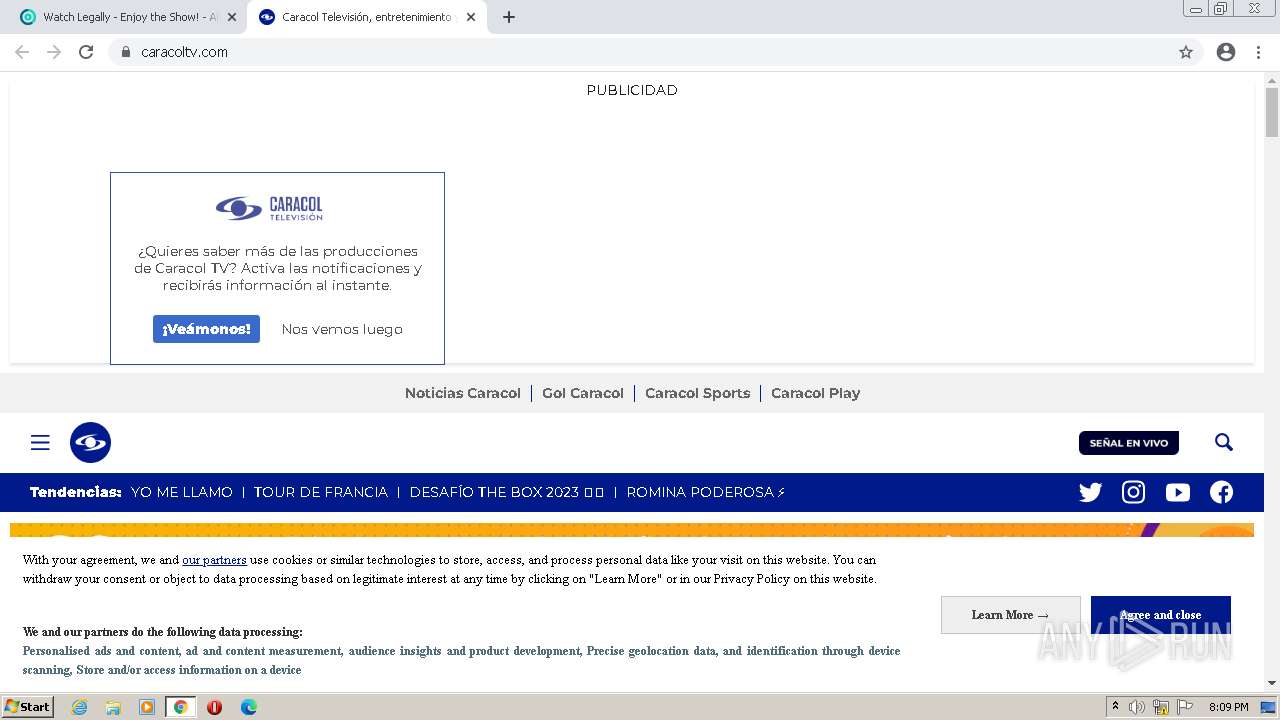Screen dimensions: 1280x720
Task: Open YO ME LLAMO trend
Action: [x=181, y=492]
